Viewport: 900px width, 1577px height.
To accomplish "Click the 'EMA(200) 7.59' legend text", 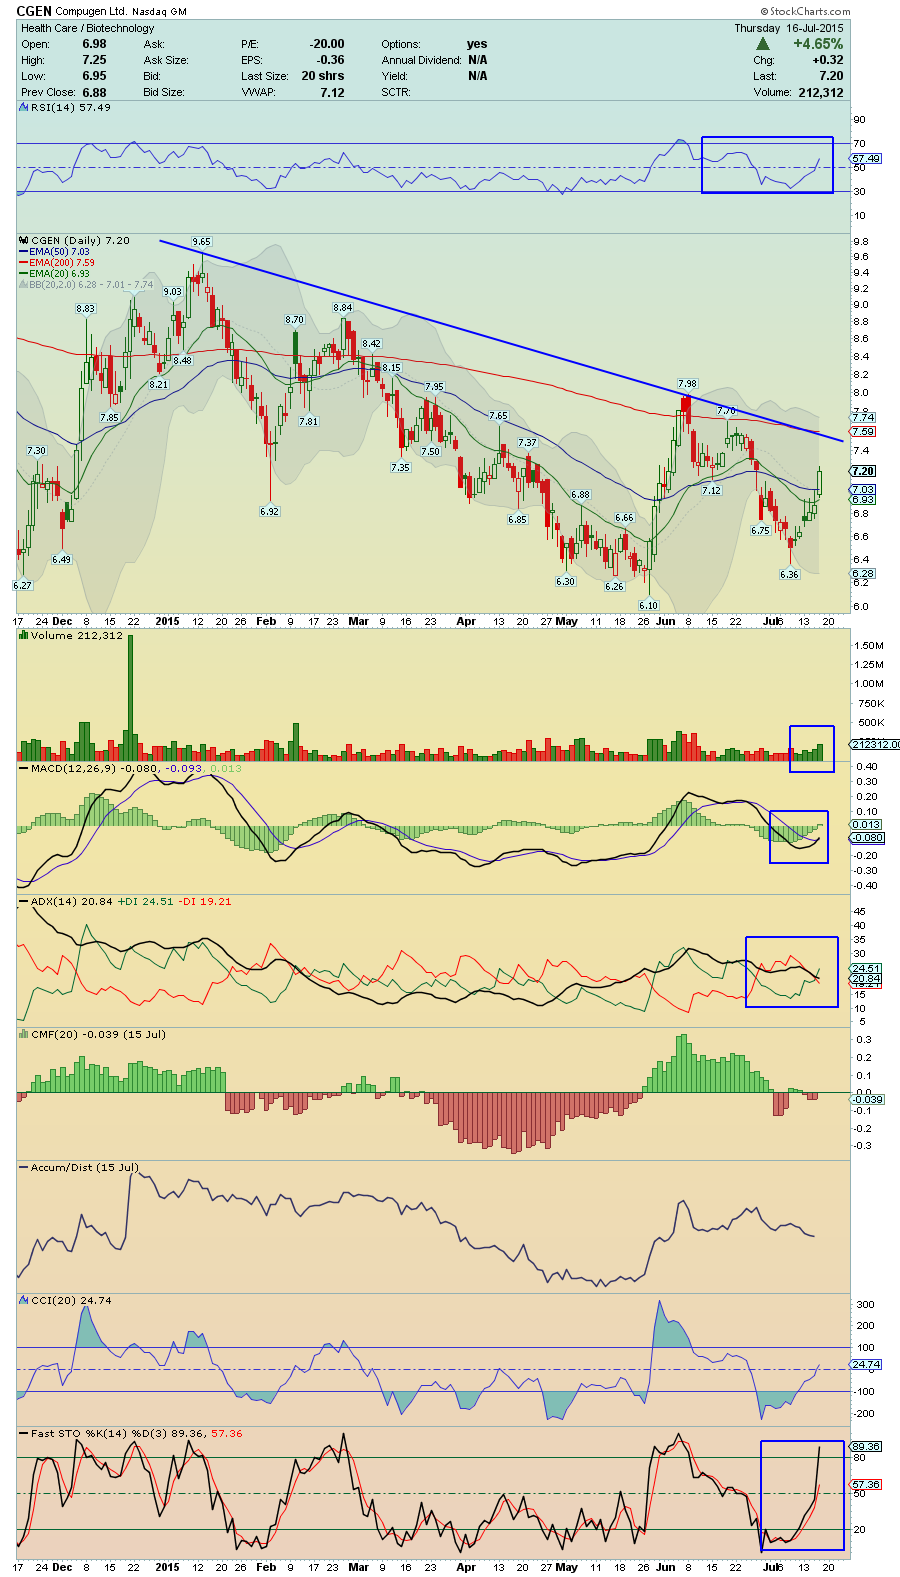I will click(62, 263).
